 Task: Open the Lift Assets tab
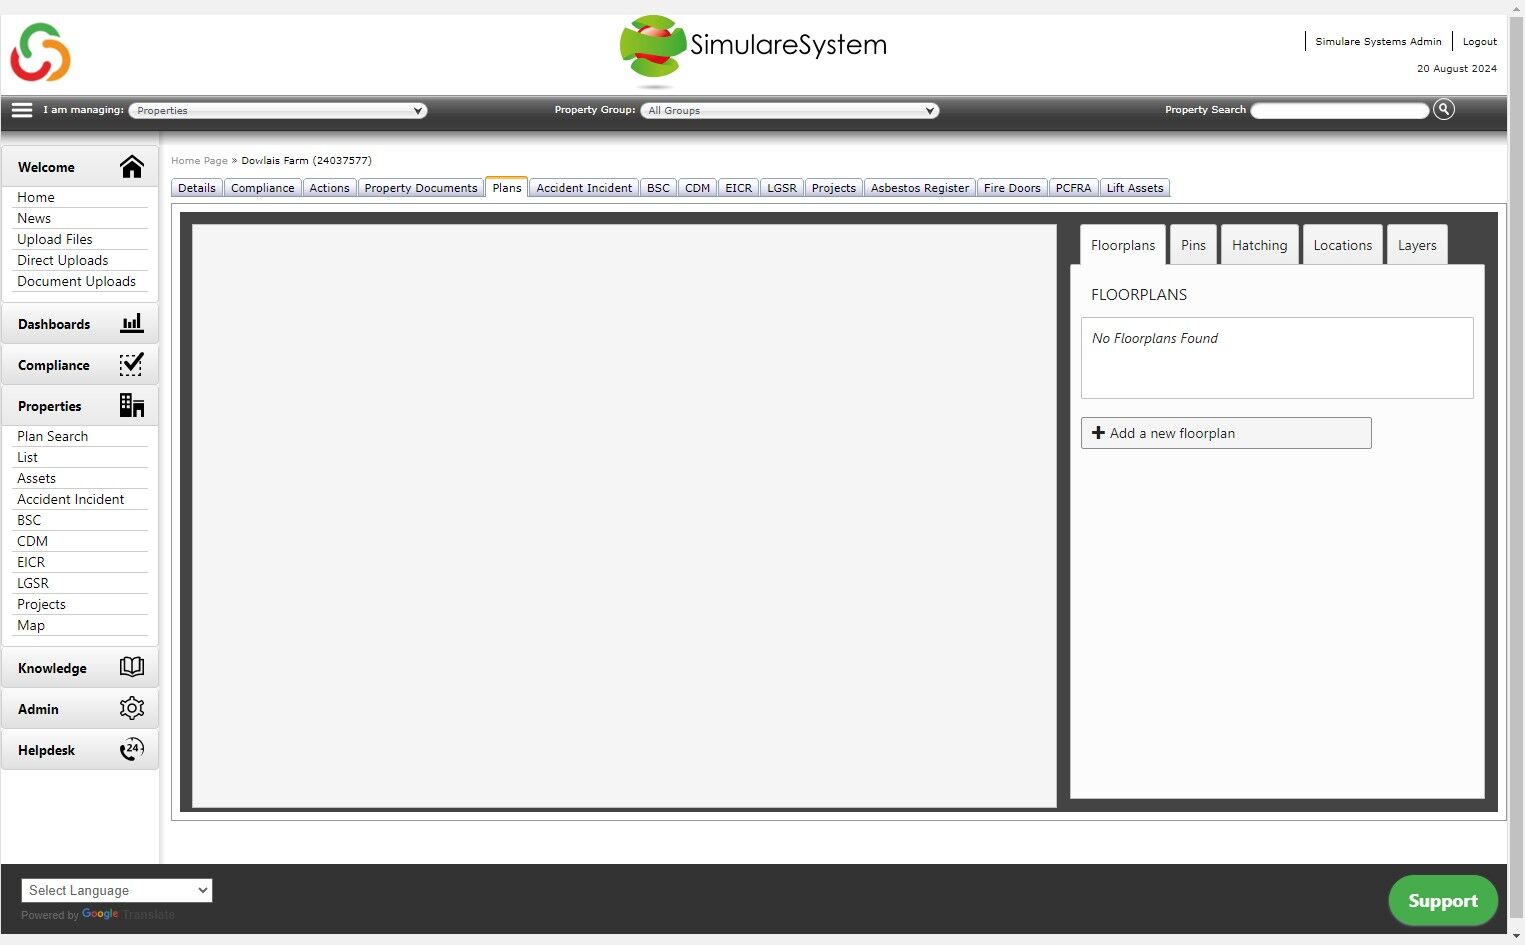point(1135,188)
